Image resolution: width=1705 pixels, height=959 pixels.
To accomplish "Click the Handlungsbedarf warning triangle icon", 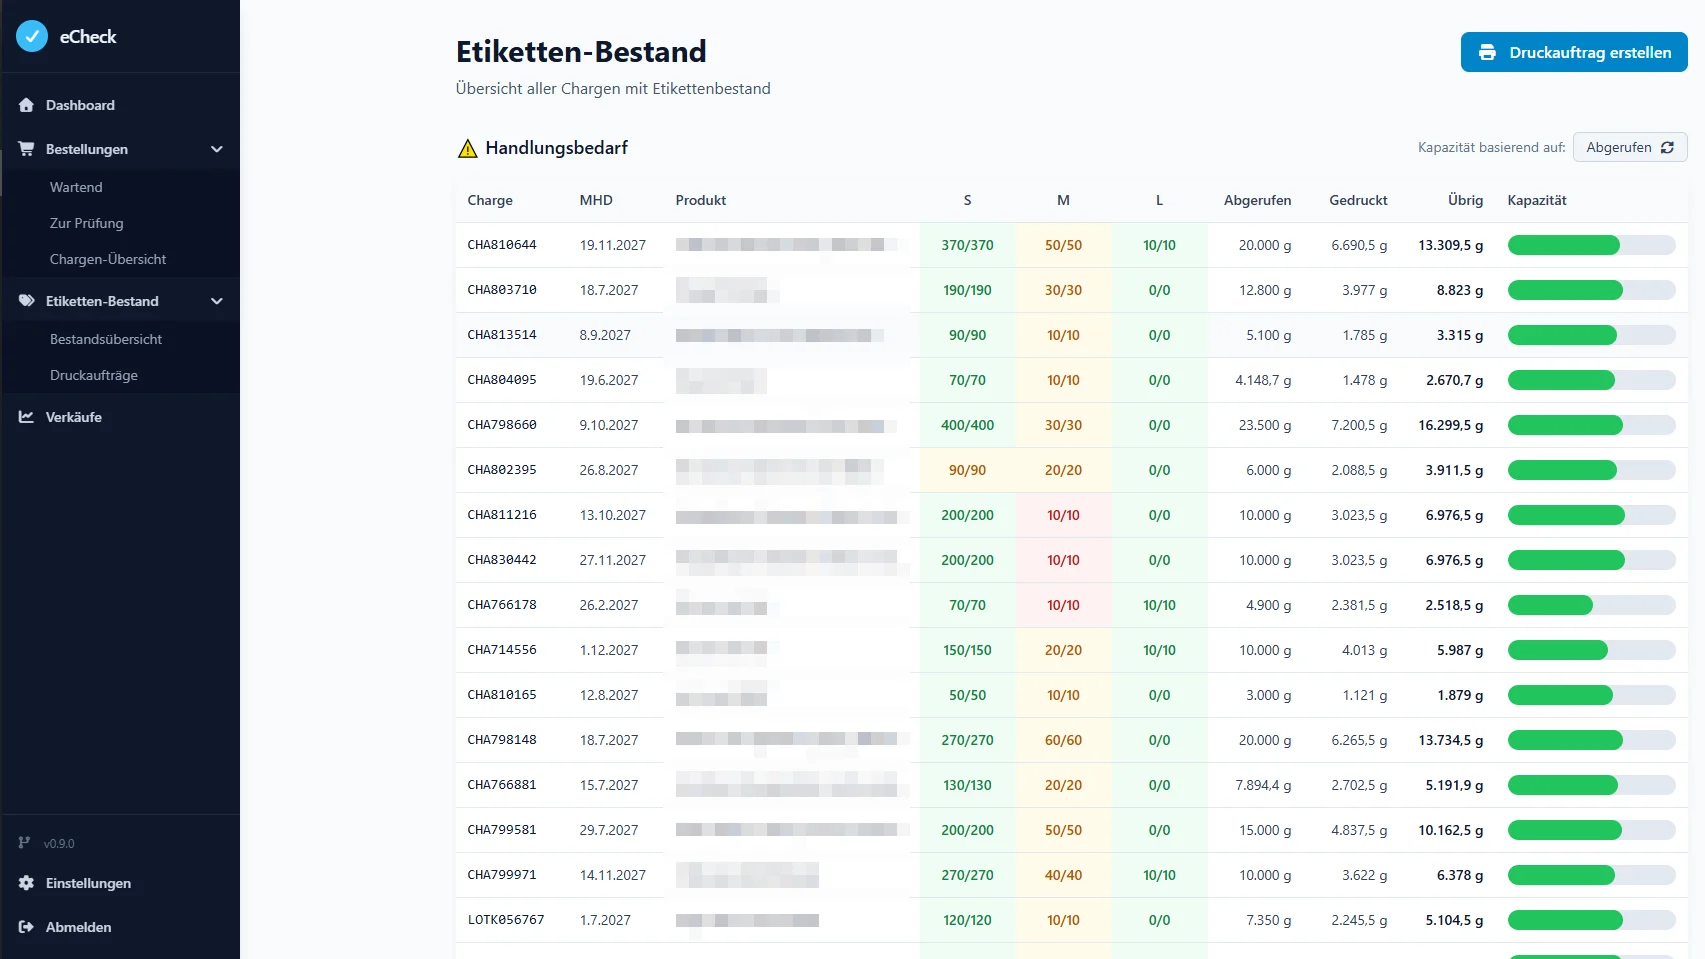I will (467, 149).
